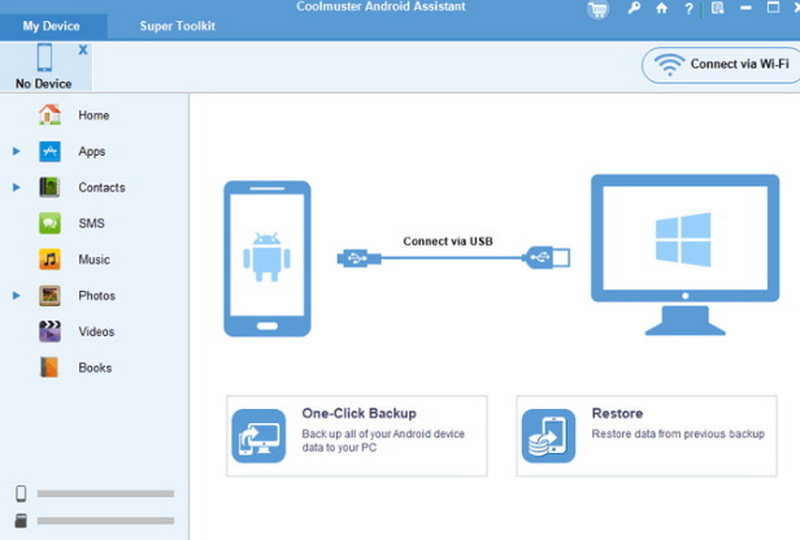Click the left USB plug icon

click(359, 258)
